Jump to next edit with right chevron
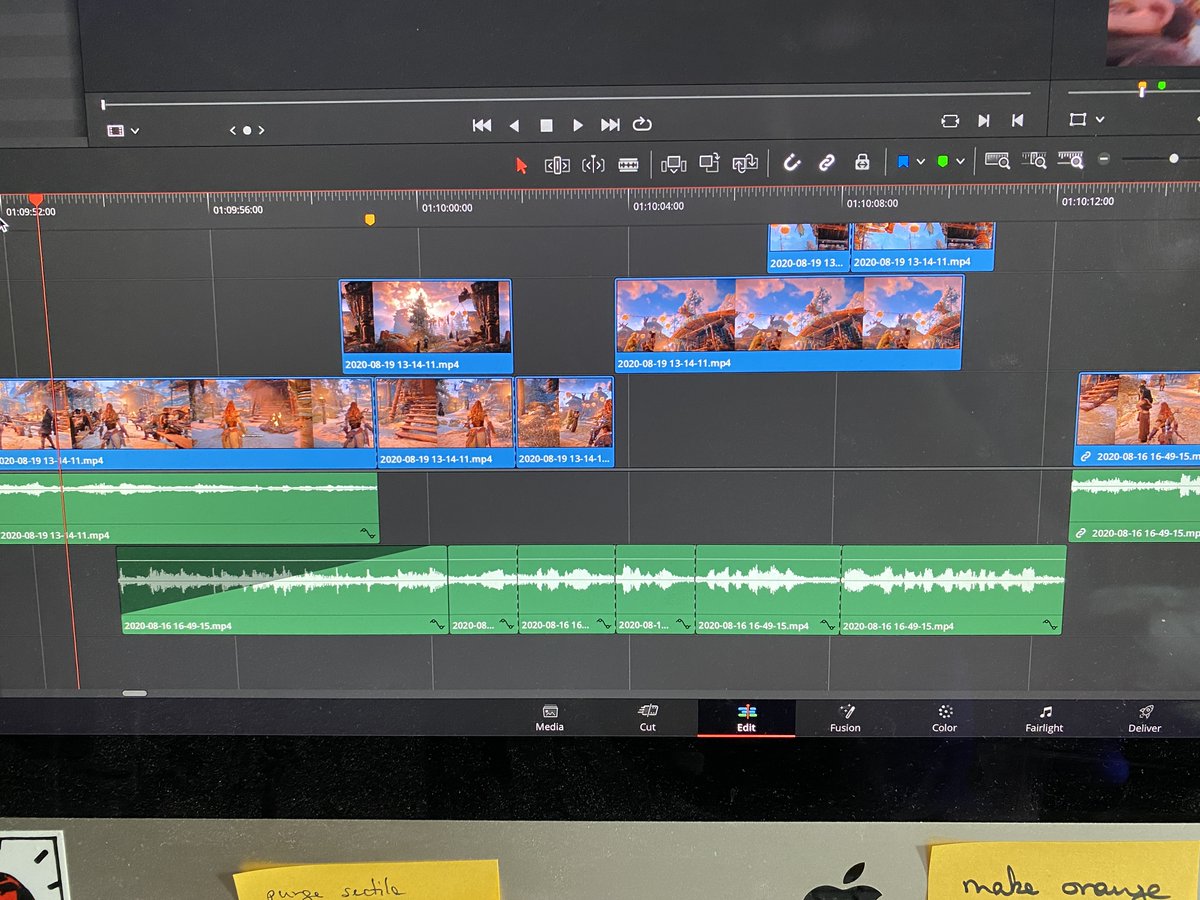 tap(261, 130)
